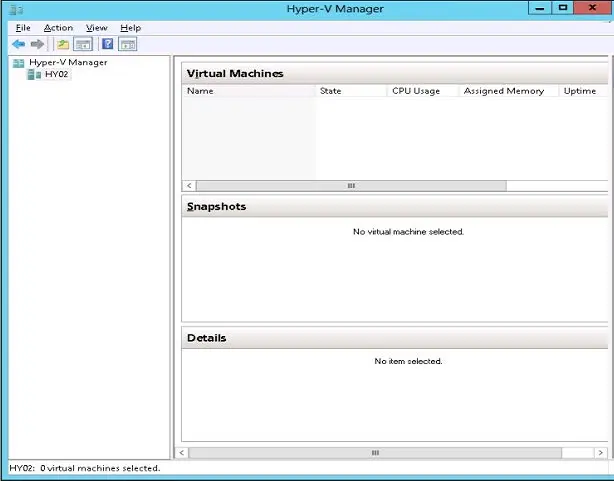Image resolution: width=614 pixels, height=481 pixels.
Task: Open the View menu
Action: (x=96, y=28)
